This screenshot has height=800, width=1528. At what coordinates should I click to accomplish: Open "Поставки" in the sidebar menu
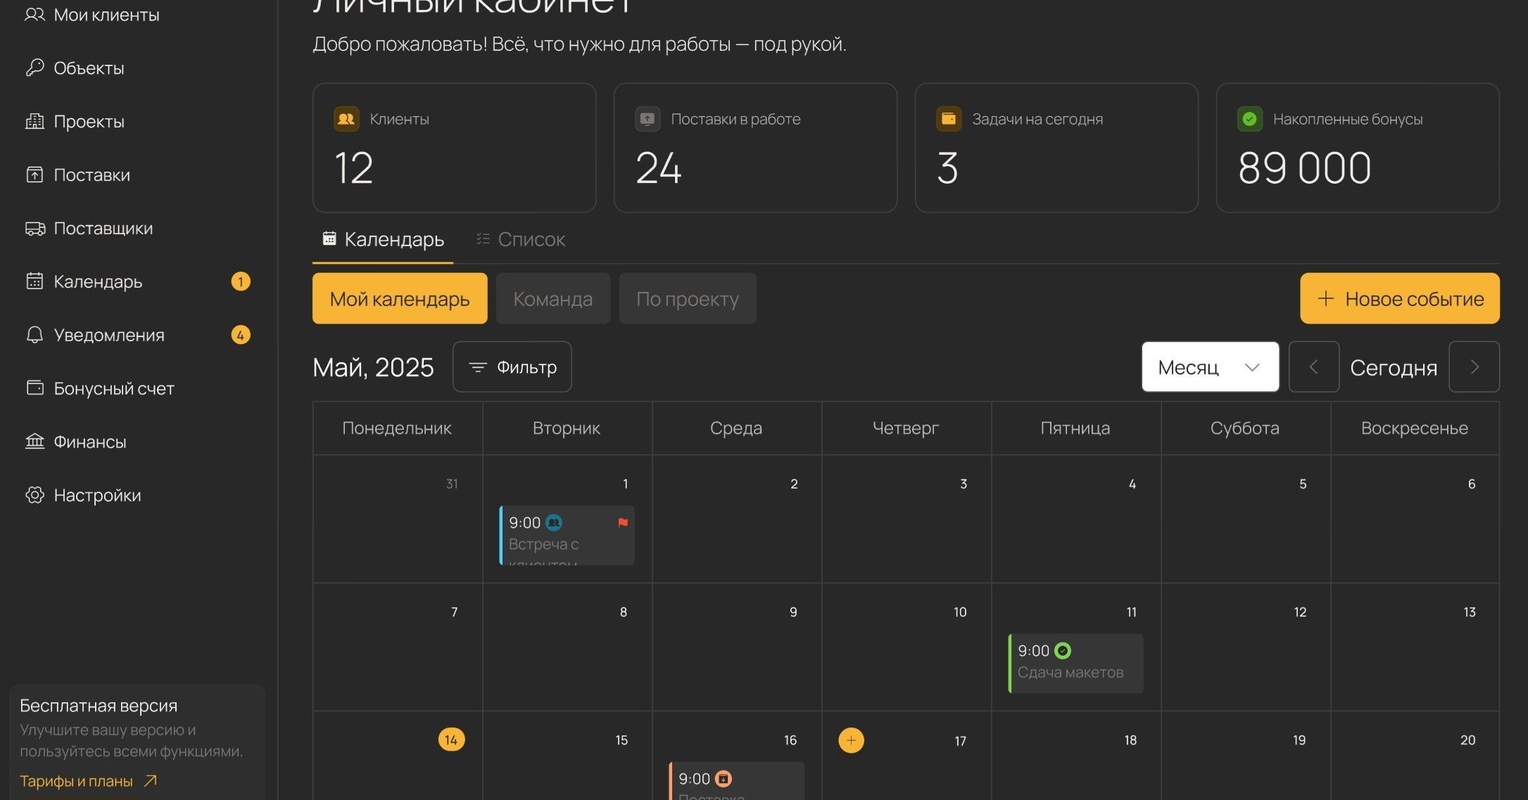point(92,175)
